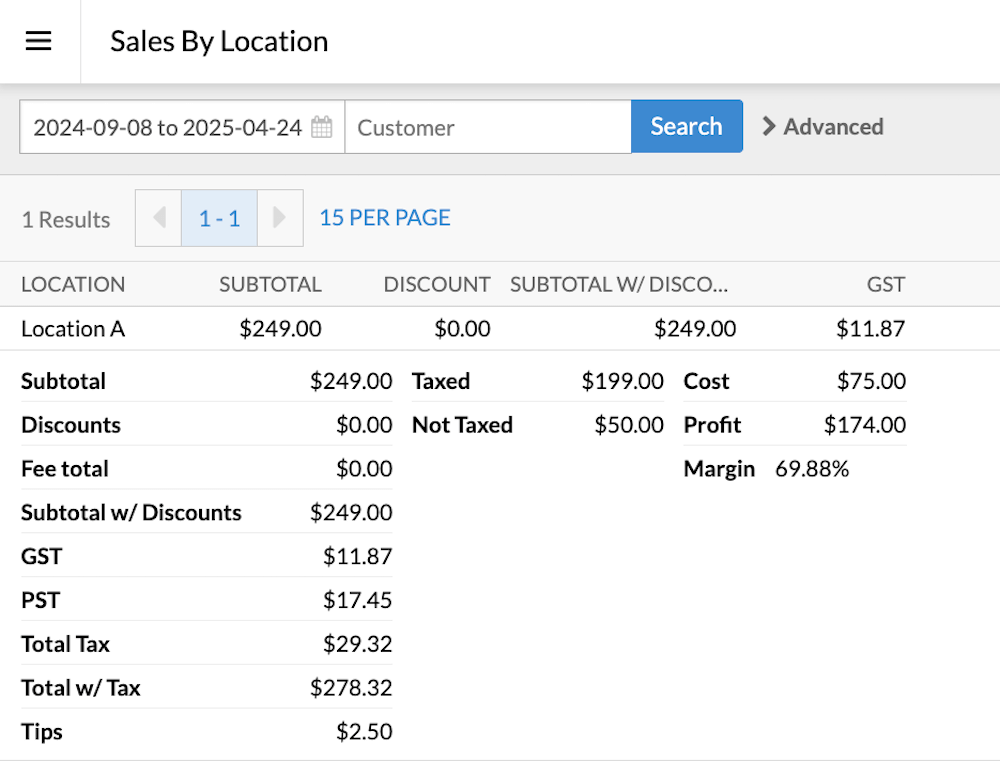Click the $11.87 GST cell in Location A row

pyautogui.click(x=871, y=329)
